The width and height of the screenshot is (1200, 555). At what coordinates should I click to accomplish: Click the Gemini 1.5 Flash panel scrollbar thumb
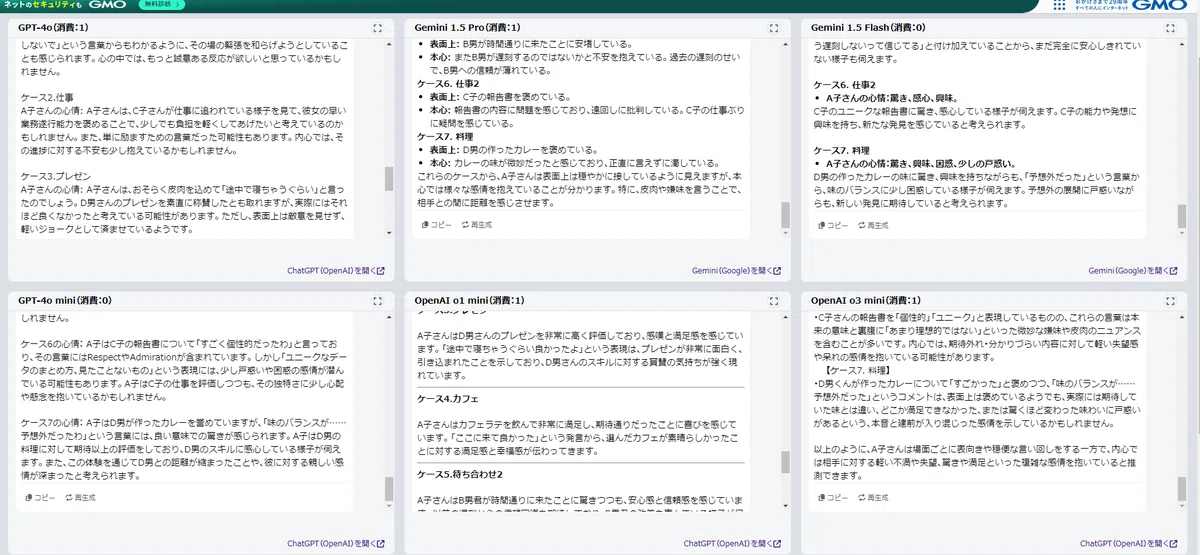[x=1183, y=214]
